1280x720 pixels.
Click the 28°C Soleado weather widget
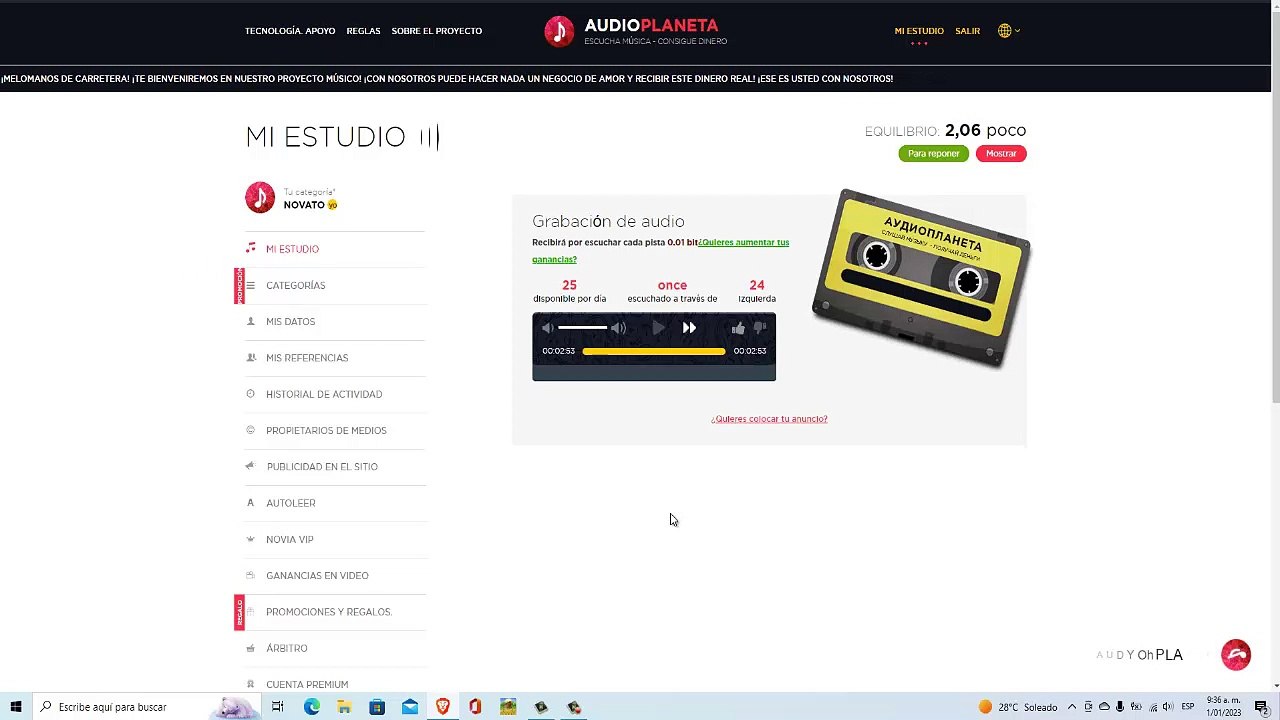1018,707
